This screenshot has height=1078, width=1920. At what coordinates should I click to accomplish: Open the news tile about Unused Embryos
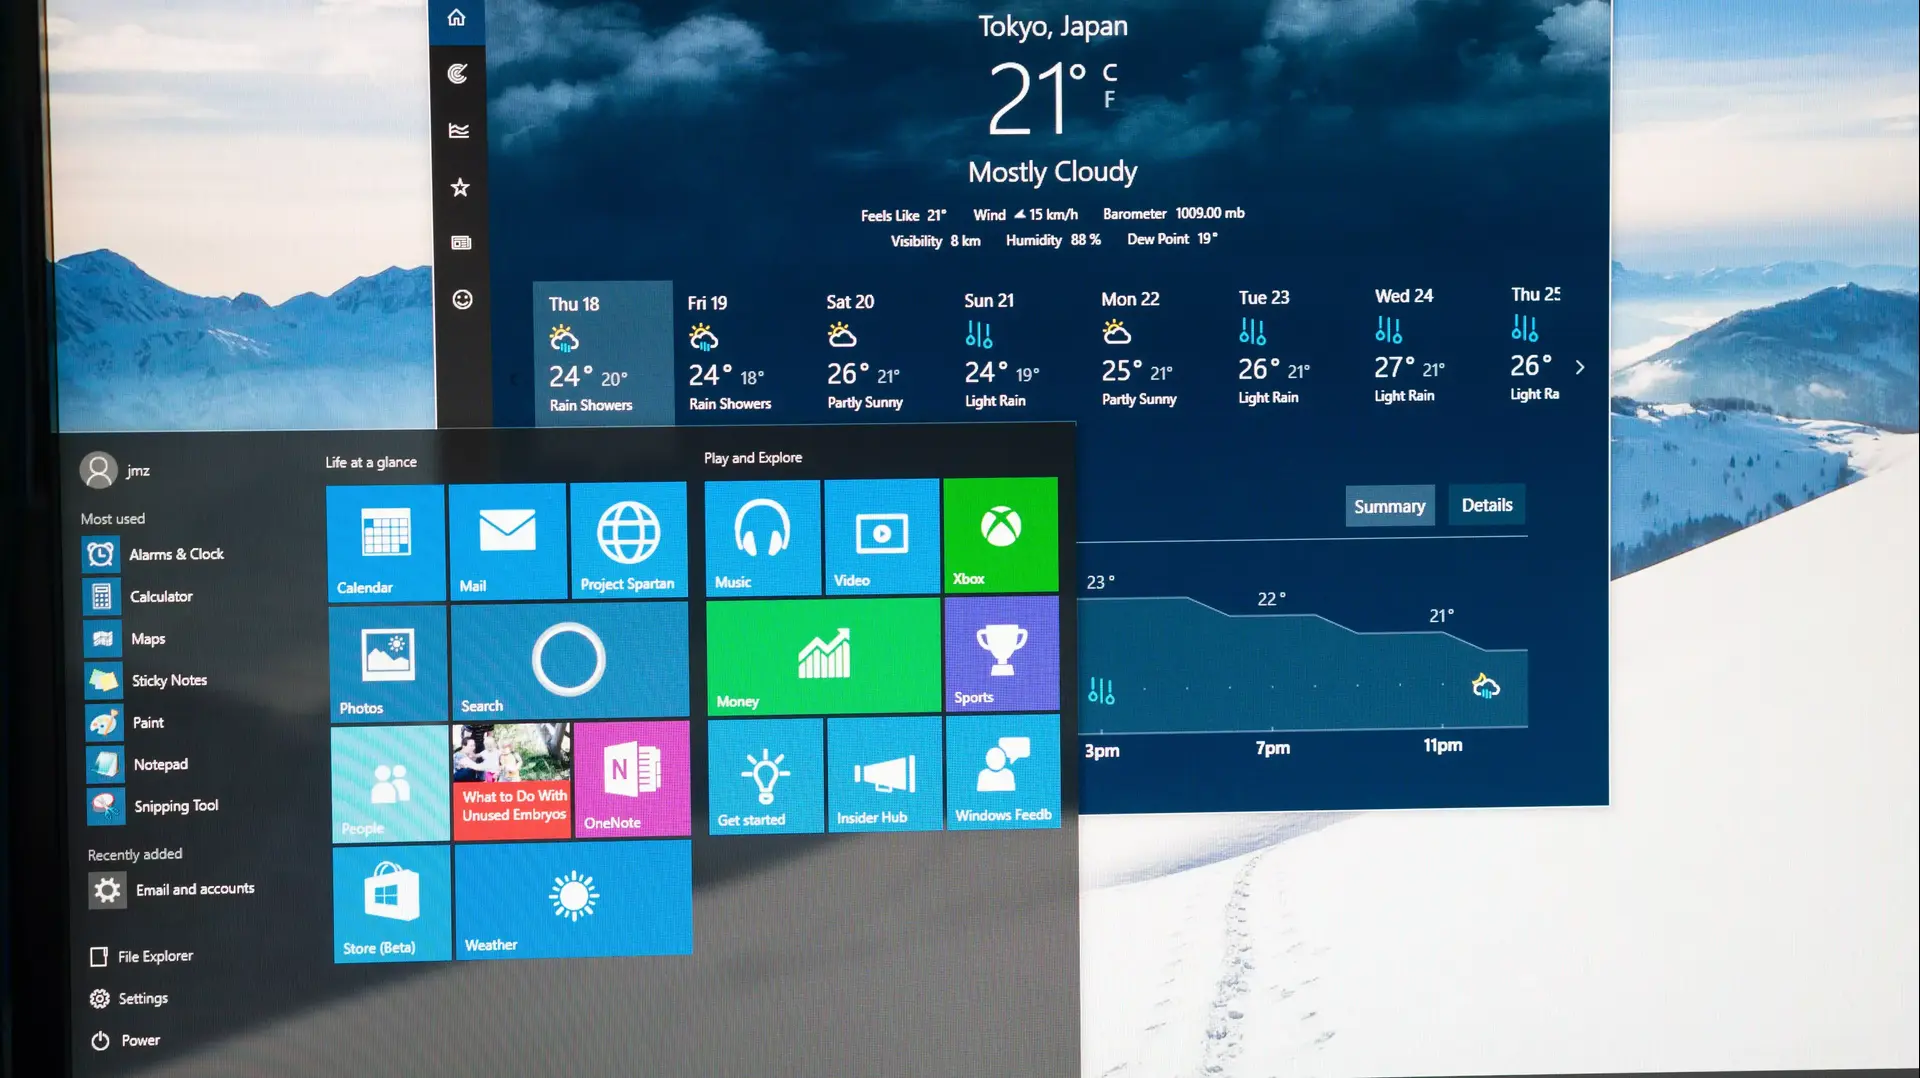point(512,782)
